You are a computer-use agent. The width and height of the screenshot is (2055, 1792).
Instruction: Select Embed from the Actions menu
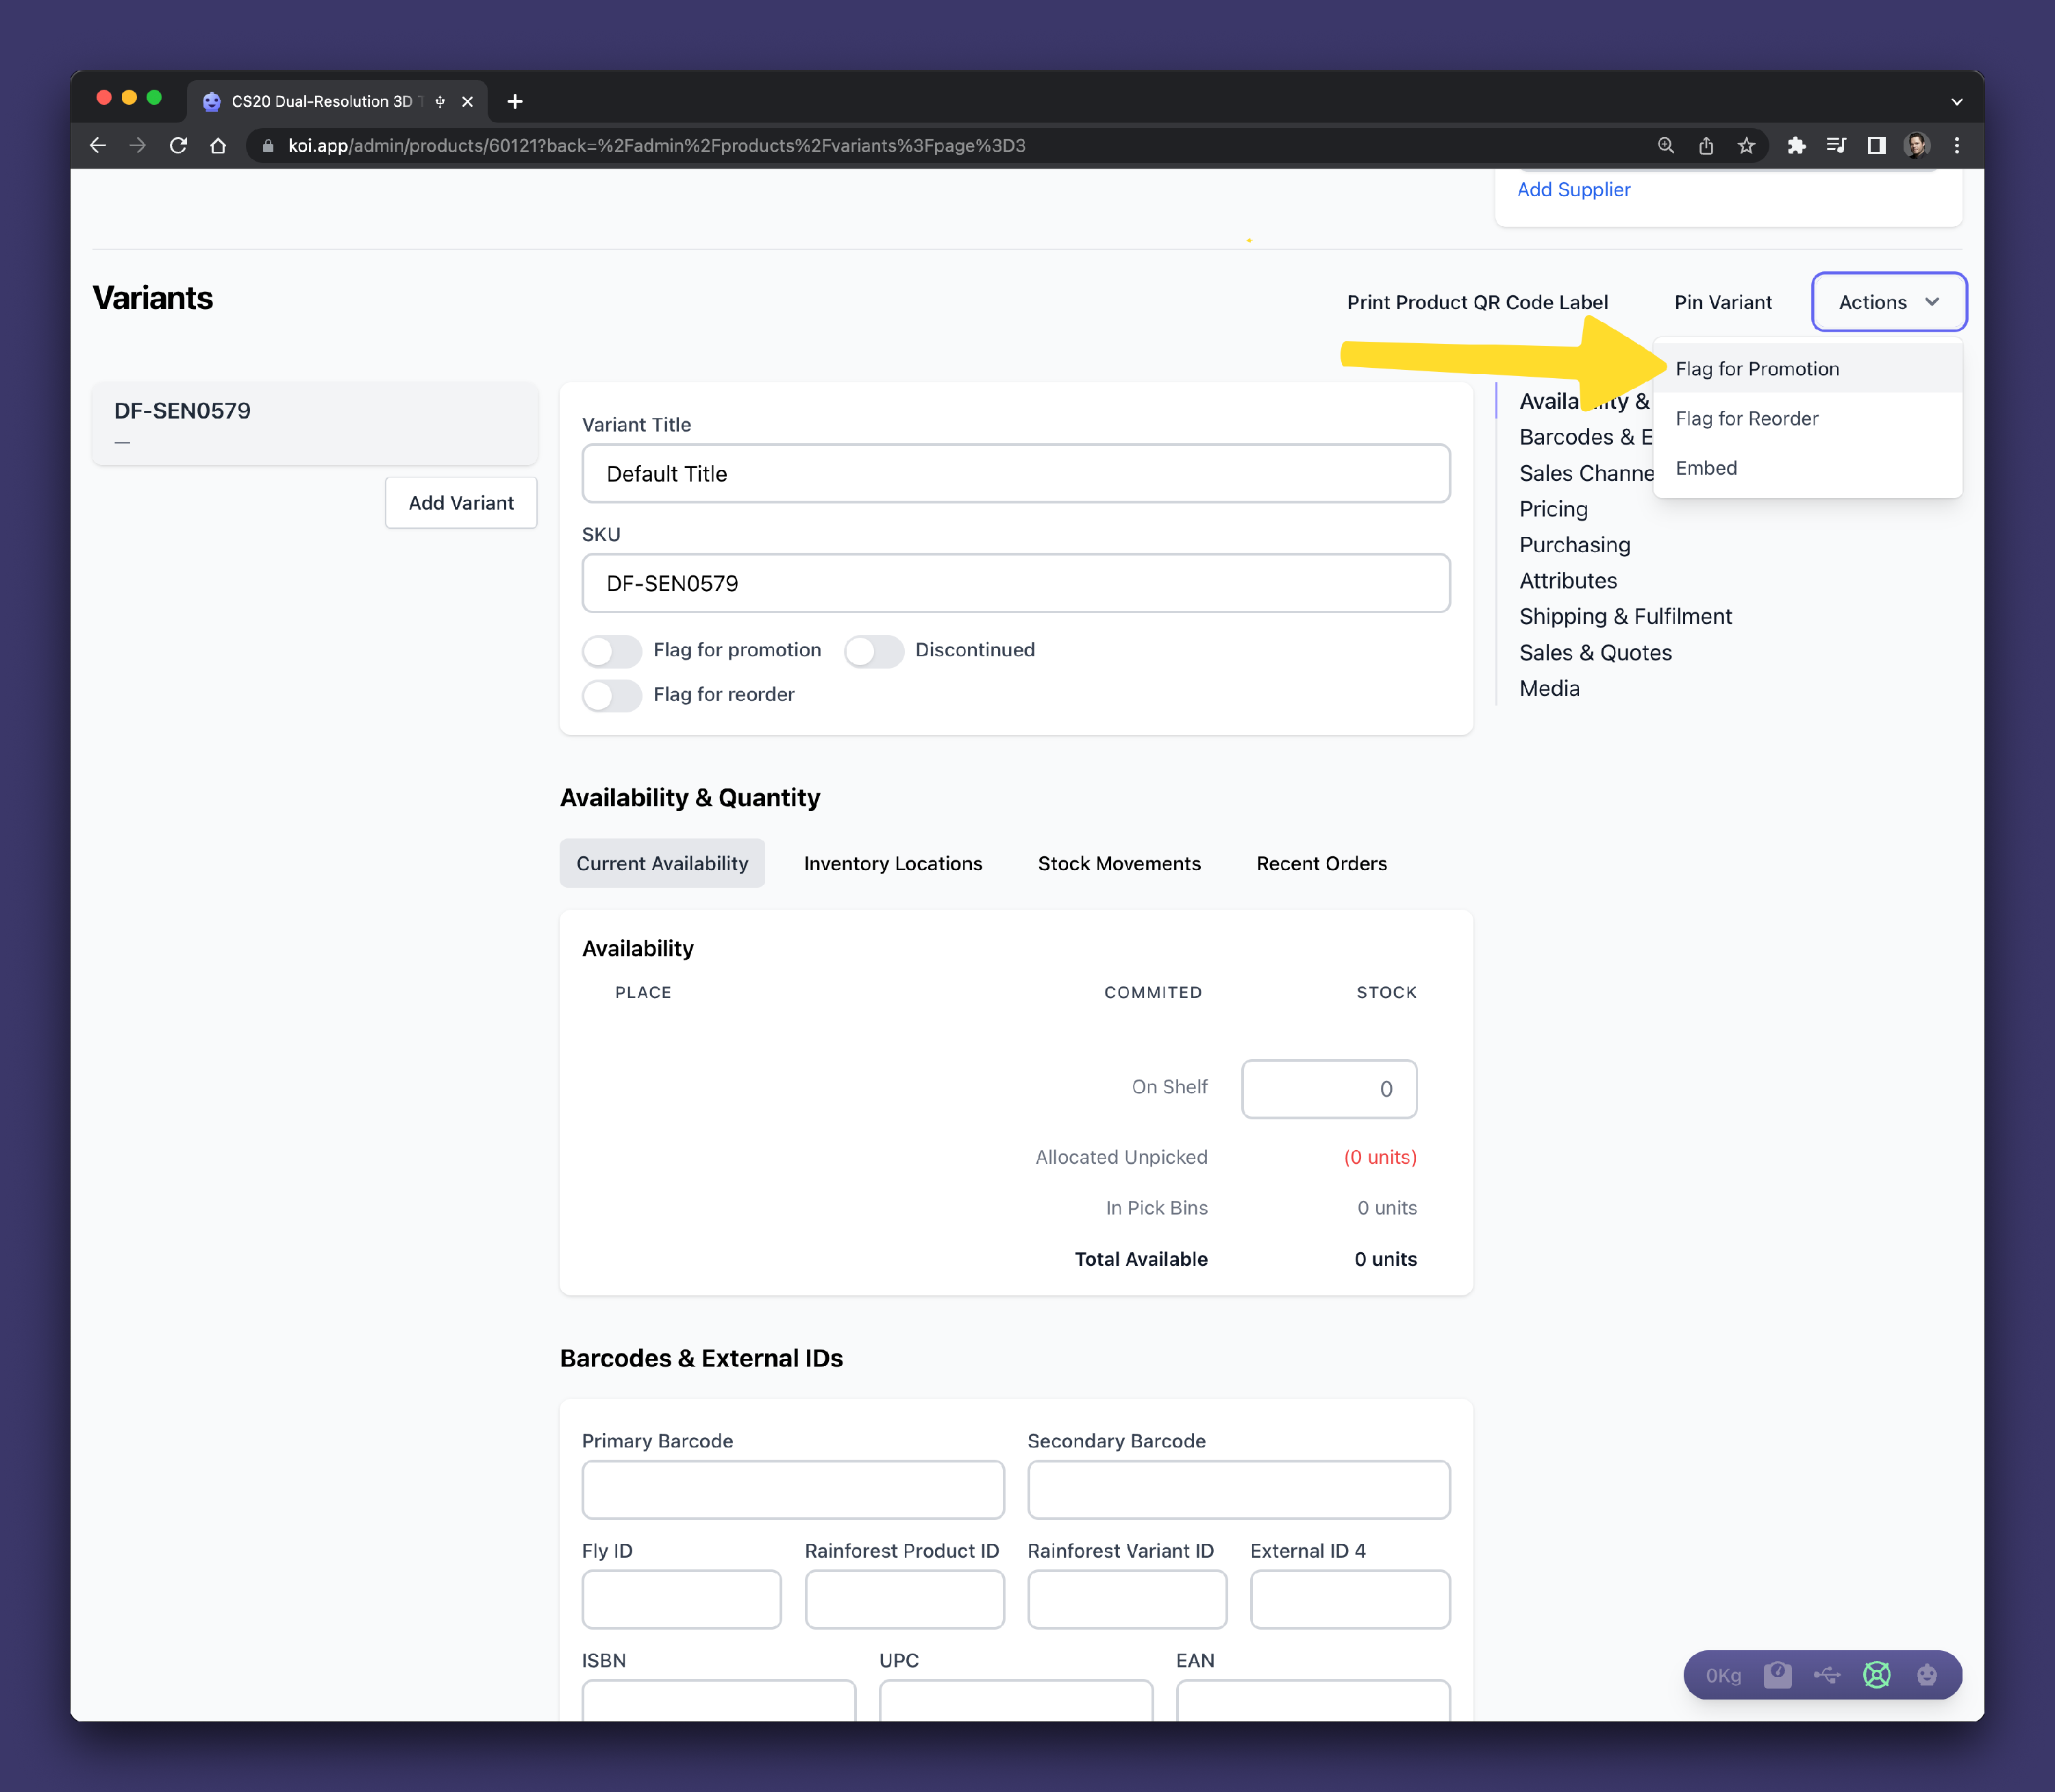pyautogui.click(x=1706, y=468)
